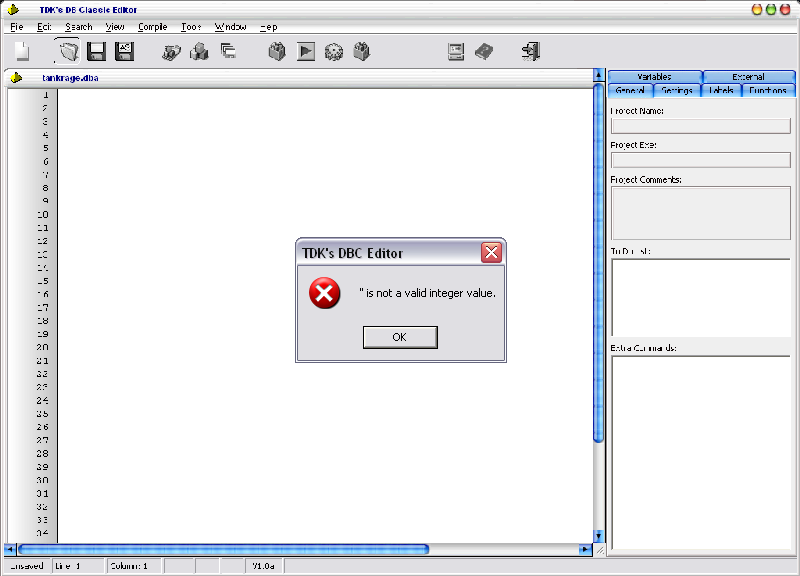Click the editor's vertical scrollbar down arrow
Viewport: 800px width, 576px height.
tap(598, 536)
